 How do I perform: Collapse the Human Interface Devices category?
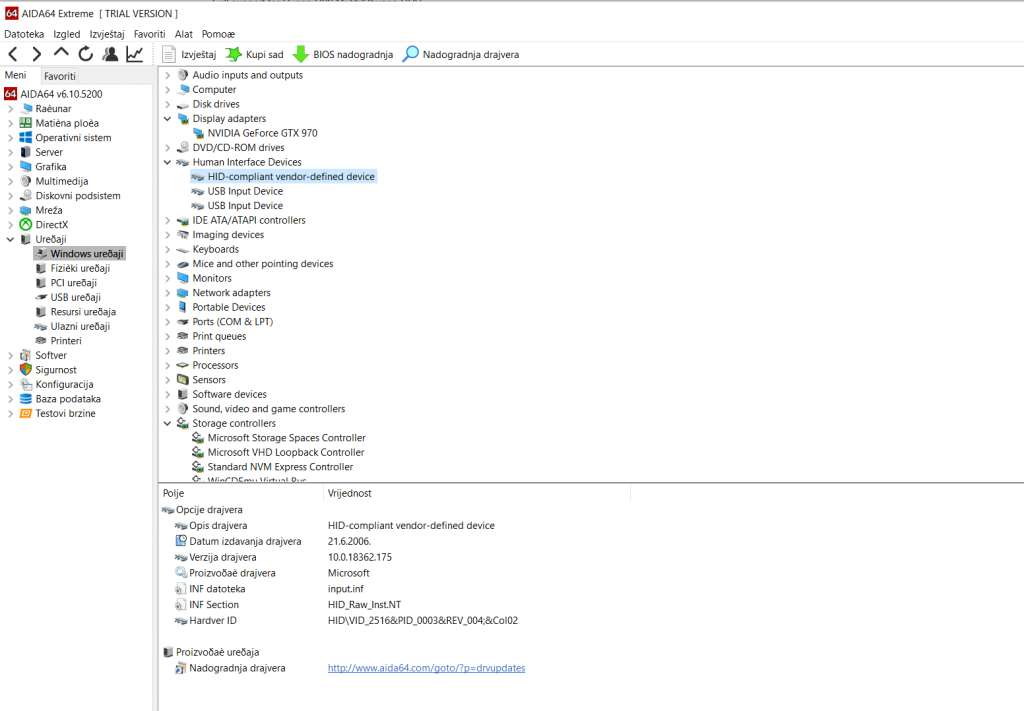pos(167,162)
